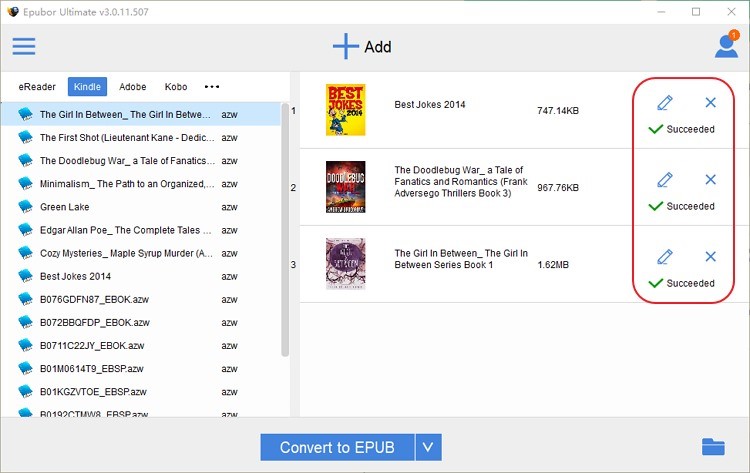
Task: Click Doodlebug War title in right panel
Action: [x=461, y=181]
